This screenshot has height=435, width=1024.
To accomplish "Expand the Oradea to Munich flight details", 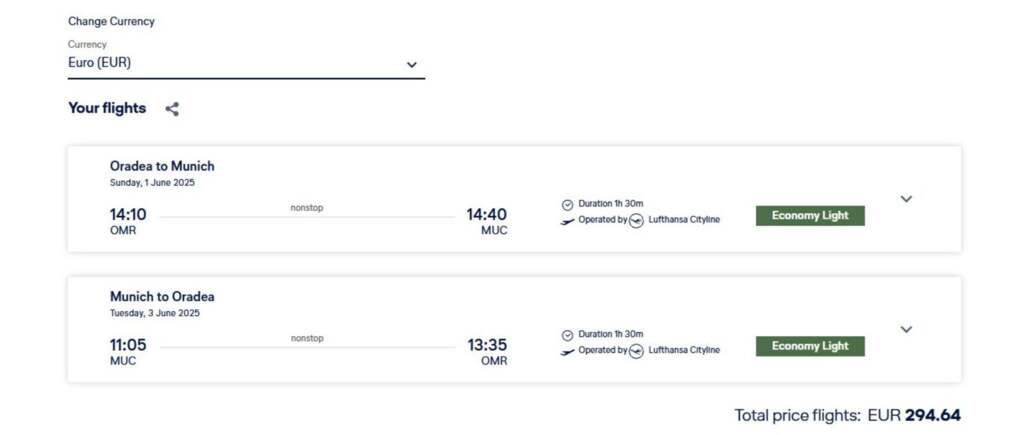I will [906, 199].
